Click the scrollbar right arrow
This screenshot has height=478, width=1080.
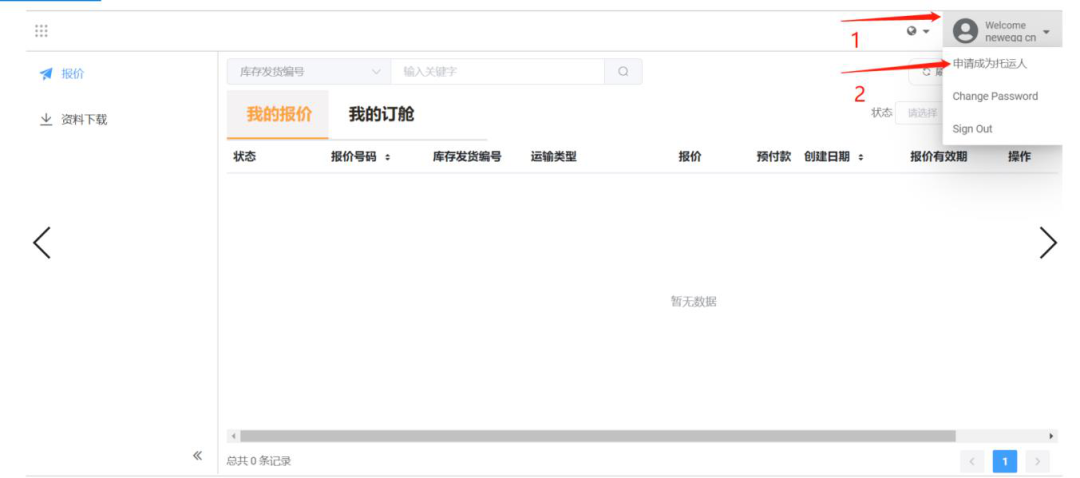[x=1051, y=436]
